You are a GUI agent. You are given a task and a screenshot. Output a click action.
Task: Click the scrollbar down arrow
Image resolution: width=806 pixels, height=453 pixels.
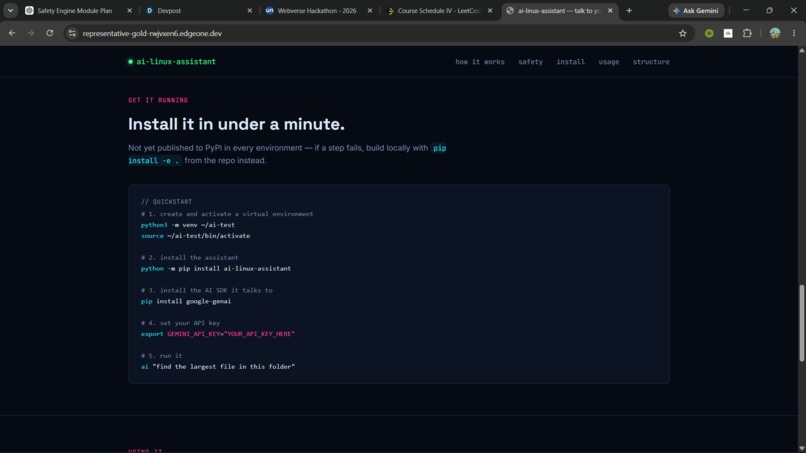(801, 449)
